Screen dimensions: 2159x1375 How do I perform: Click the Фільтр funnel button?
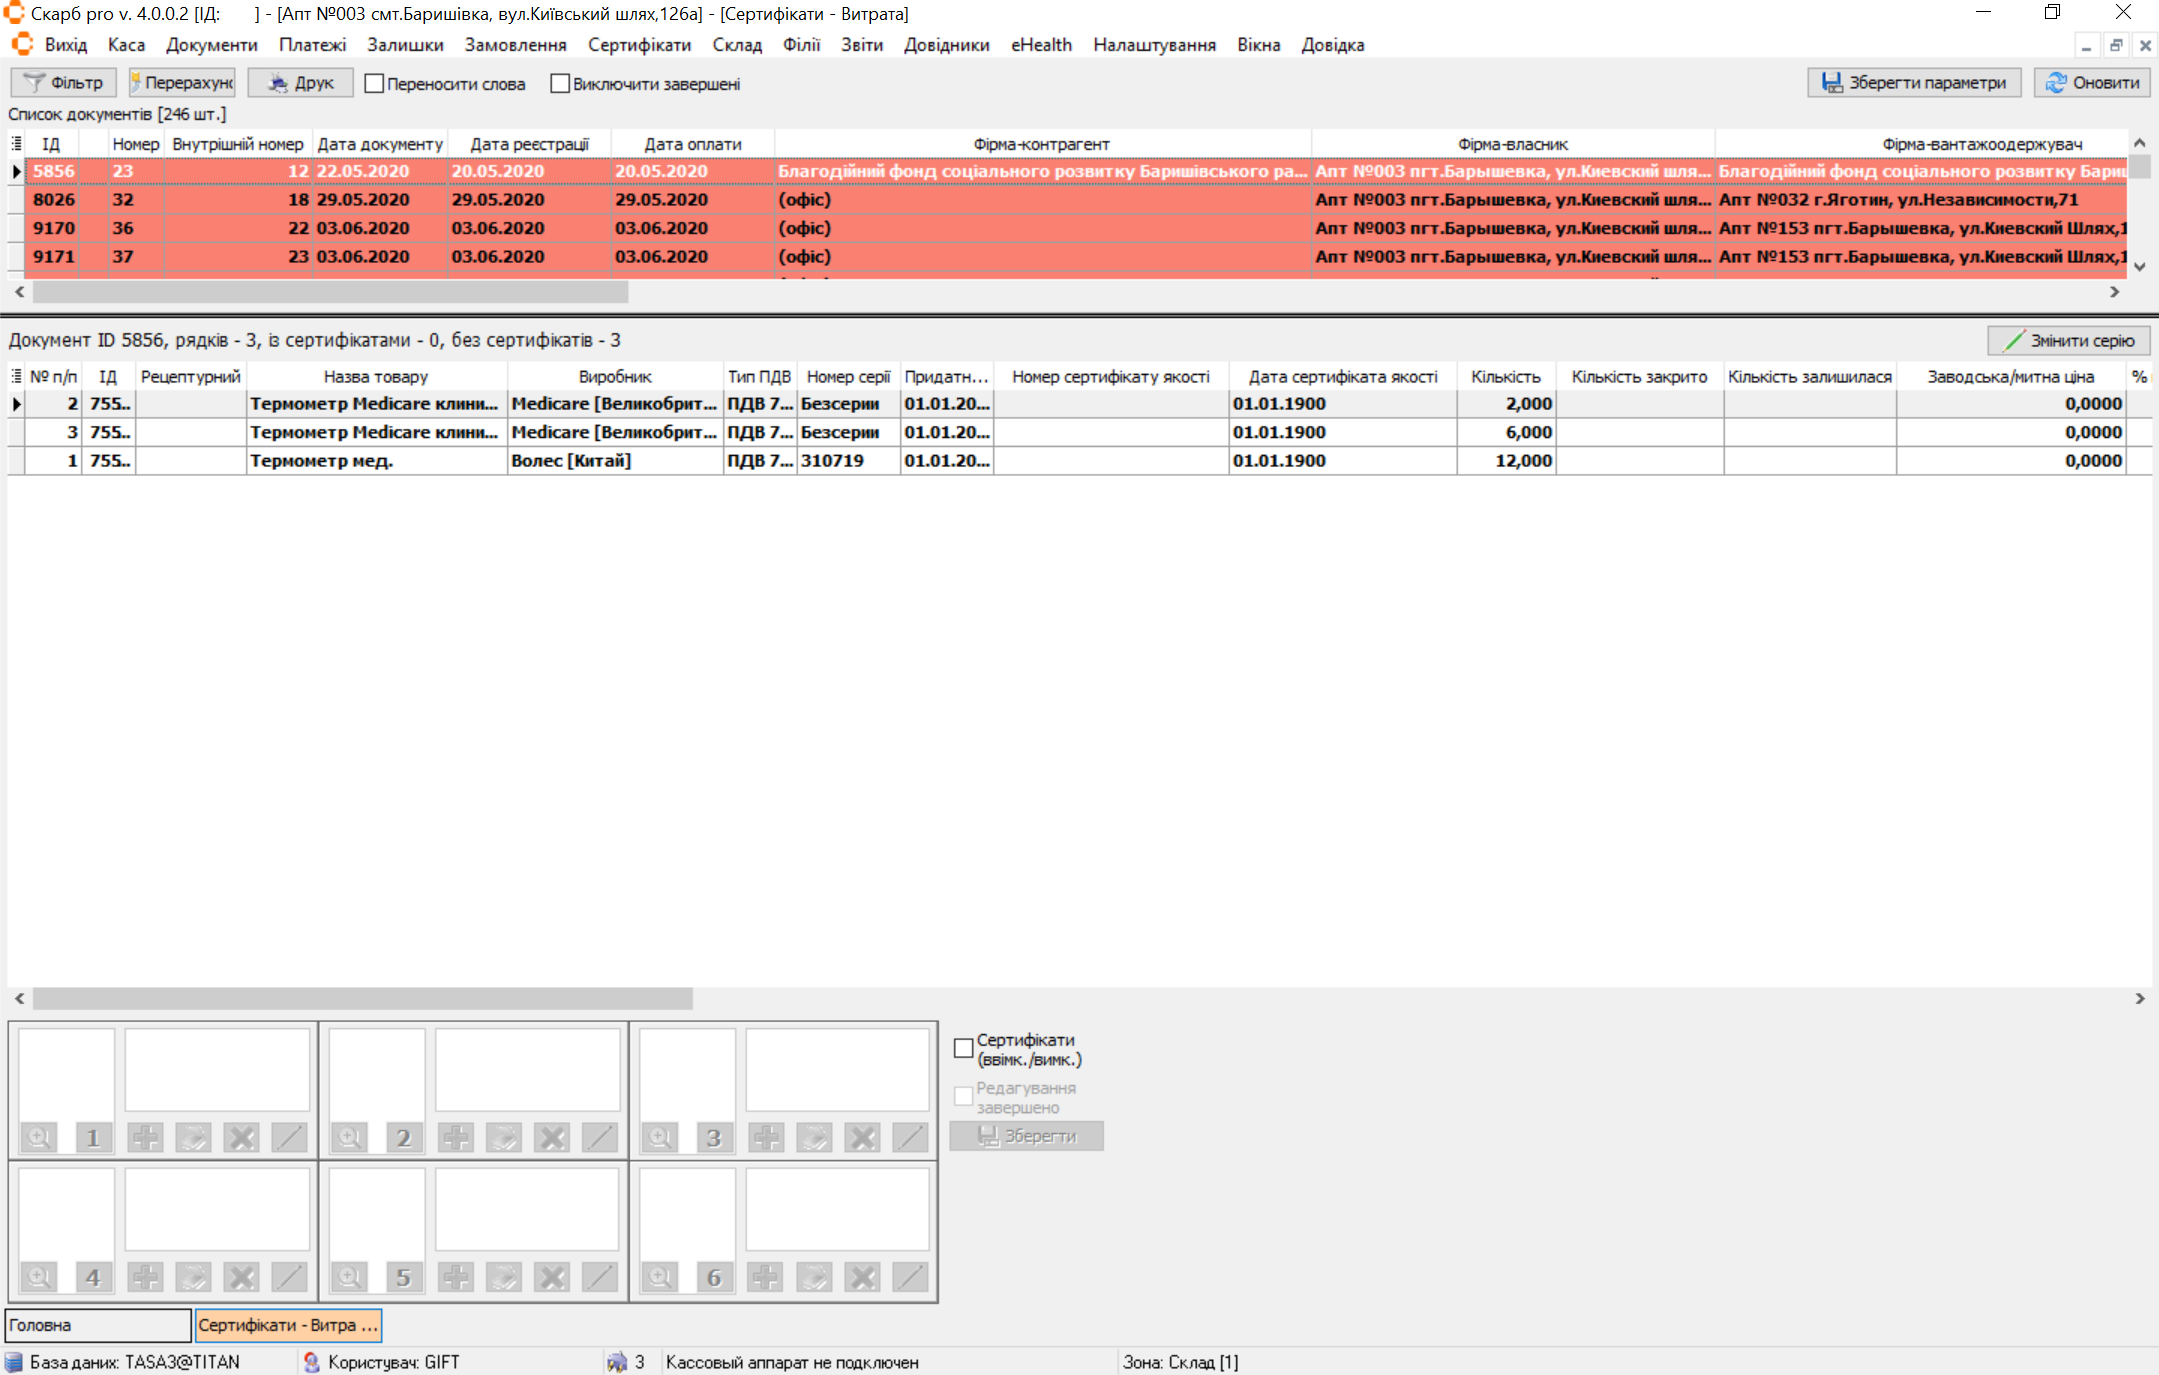click(64, 83)
